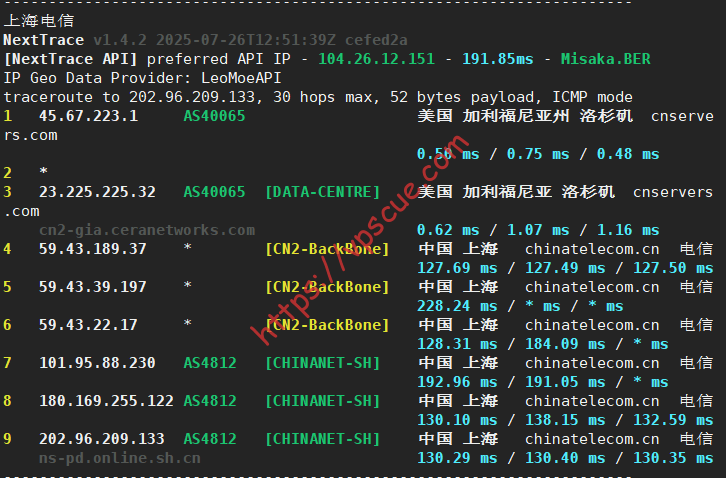
Task: Click hop 5 IP address 59.43.39.197
Action: 93,287
